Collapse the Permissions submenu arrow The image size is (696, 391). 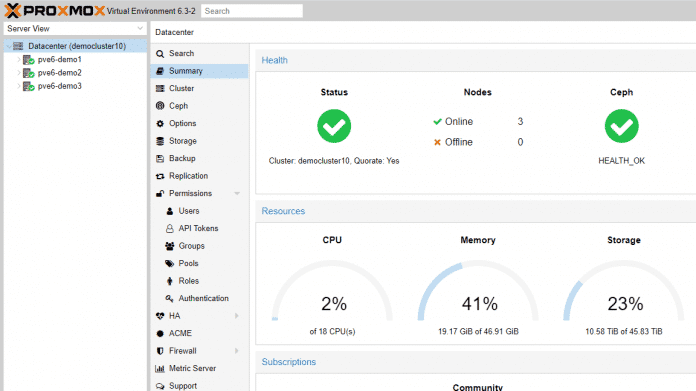point(237,194)
